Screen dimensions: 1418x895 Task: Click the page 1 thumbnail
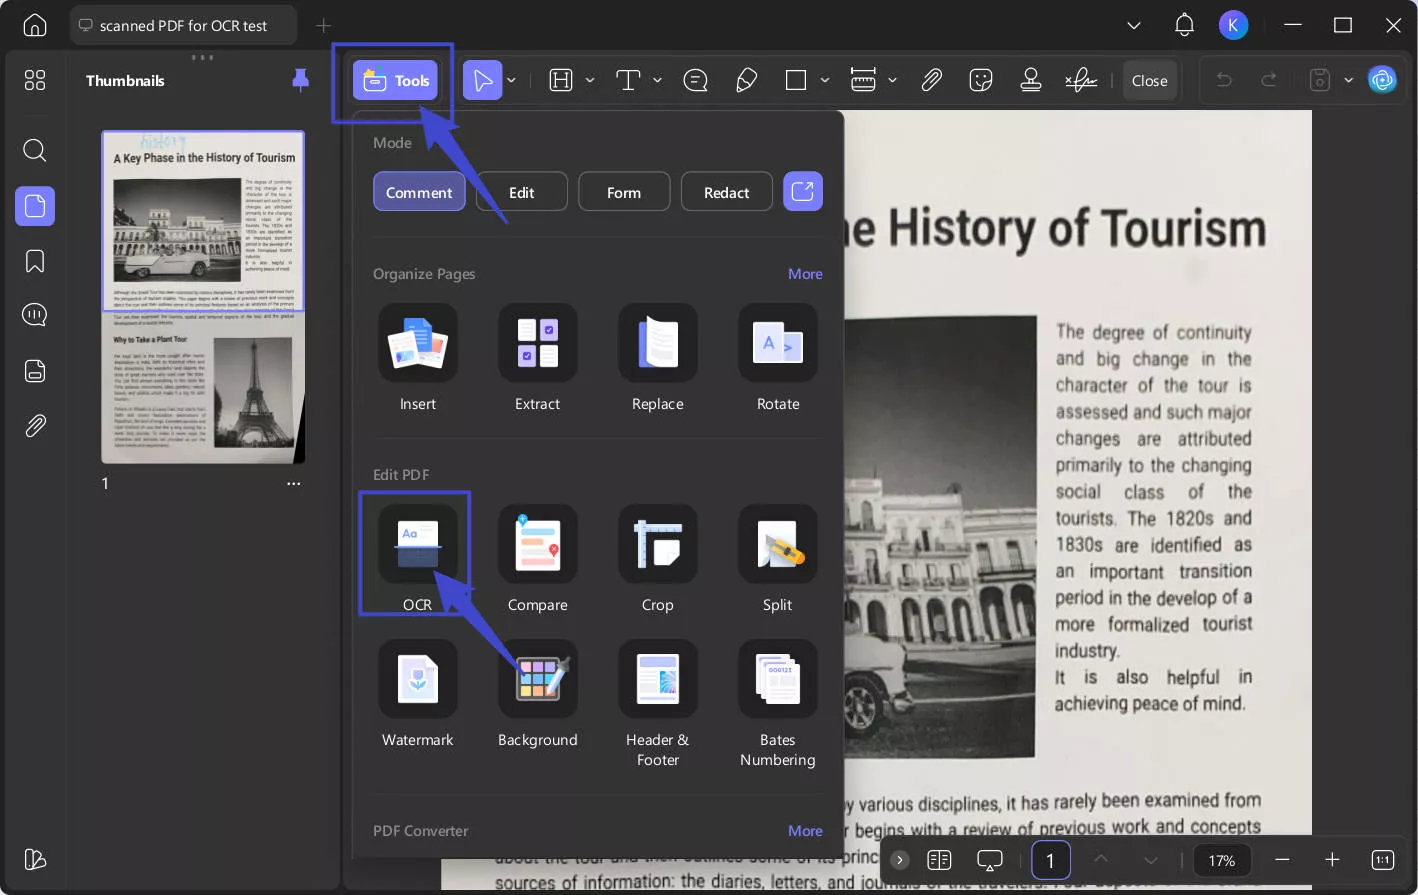click(x=203, y=297)
